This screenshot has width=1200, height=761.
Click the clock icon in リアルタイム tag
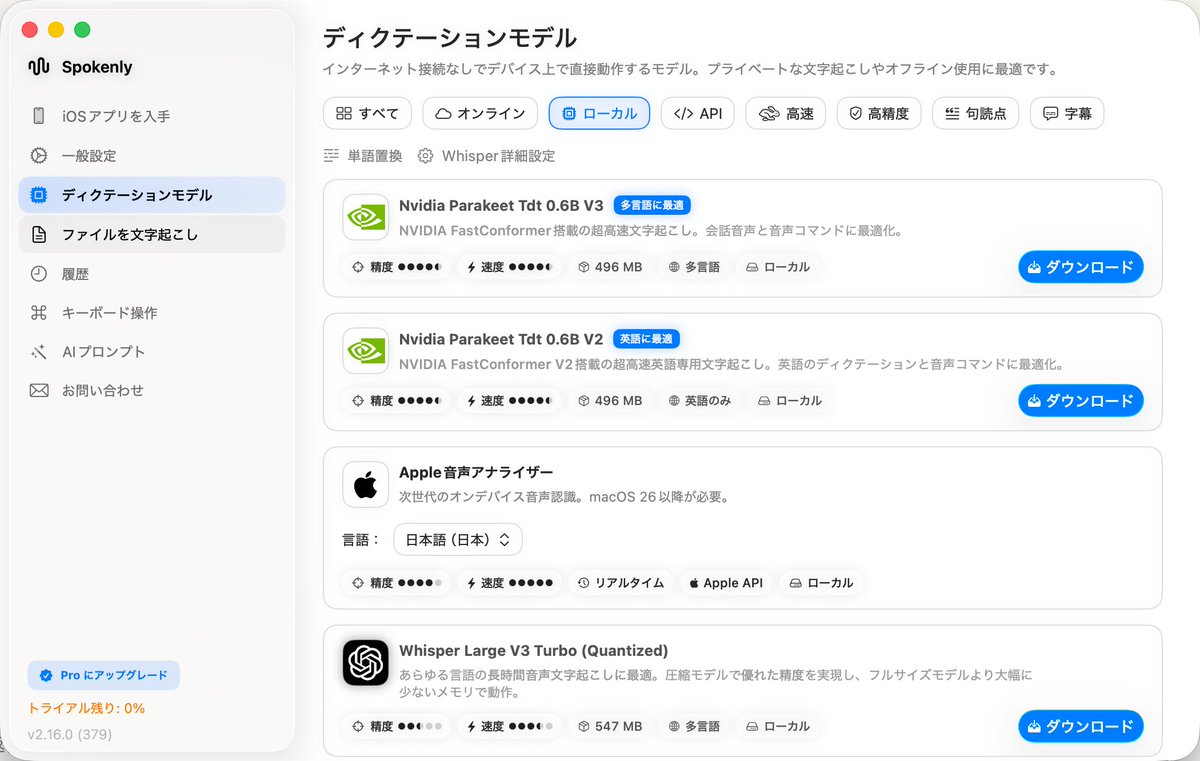pyautogui.click(x=583, y=583)
